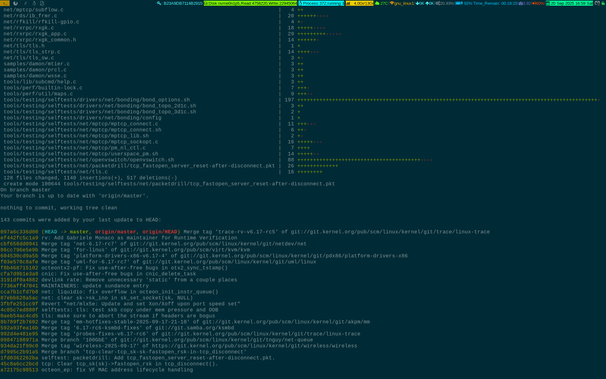This screenshot has height=379, width=606.
Task: Click the '143 commits were added' message
Action: (x=81, y=220)
